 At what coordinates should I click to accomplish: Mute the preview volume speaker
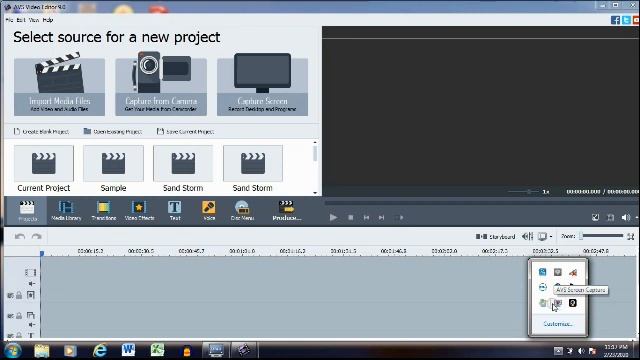(625, 218)
